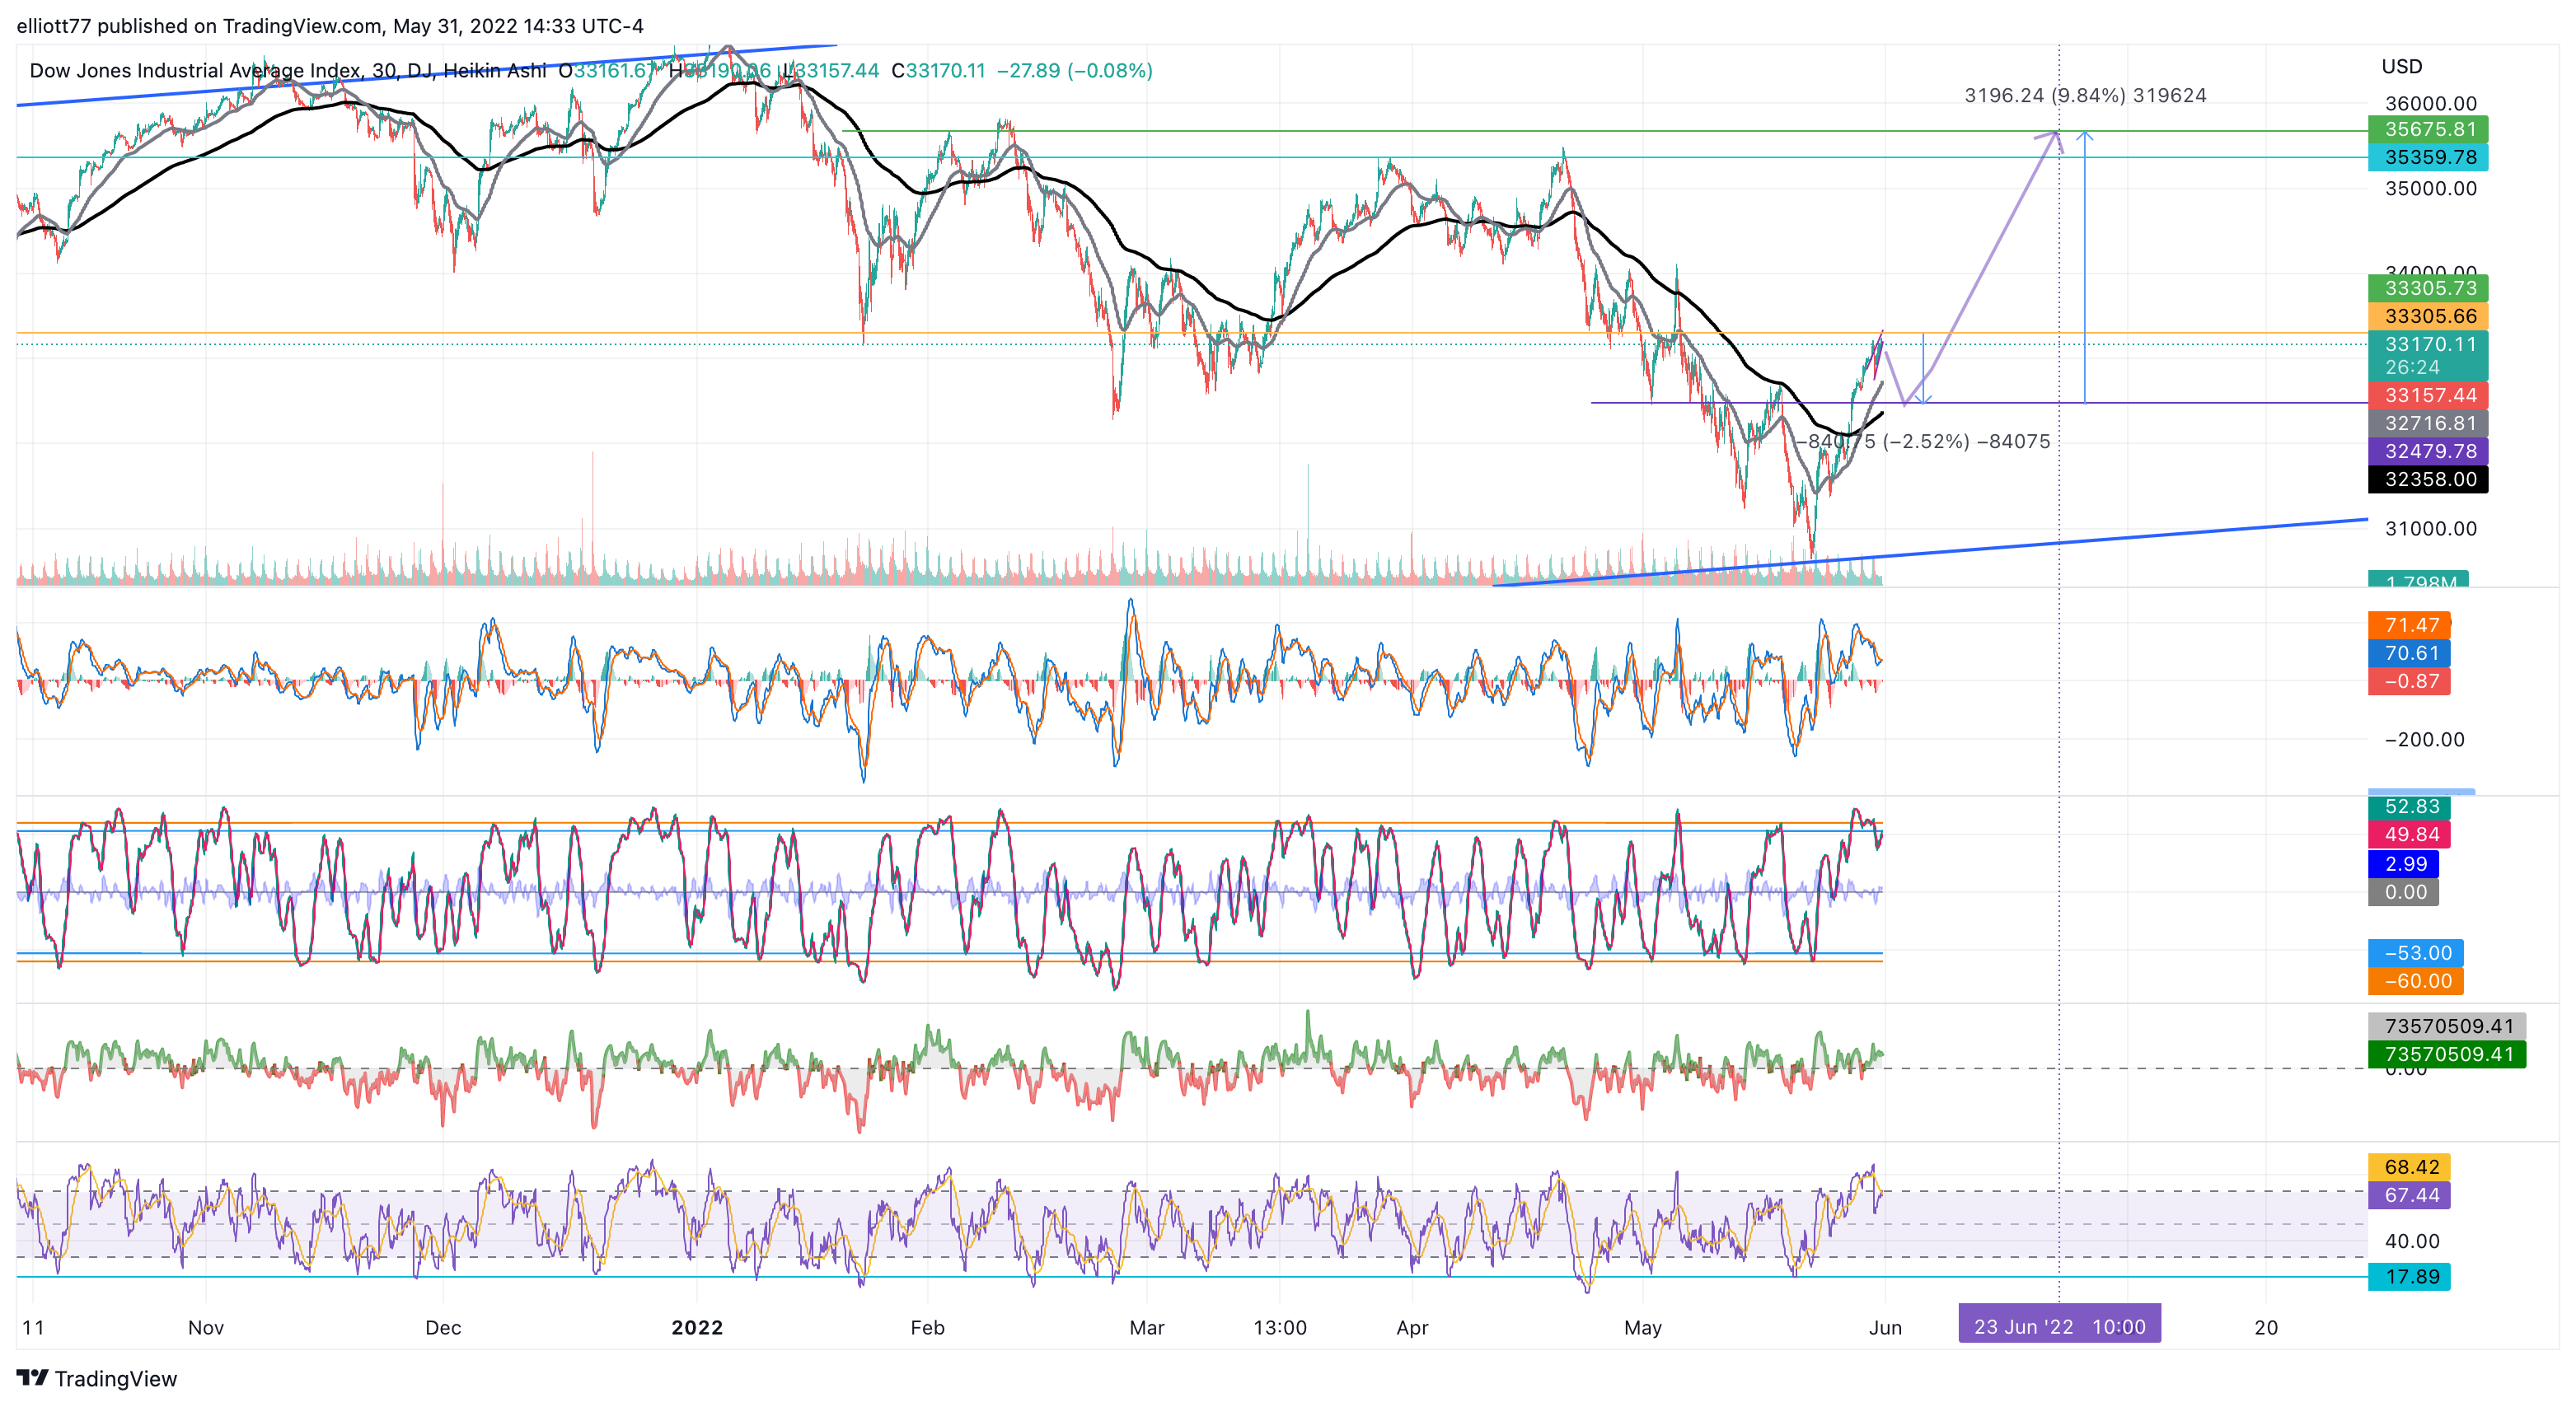Click the 36000.00 axis value

pyautogui.click(x=2431, y=104)
